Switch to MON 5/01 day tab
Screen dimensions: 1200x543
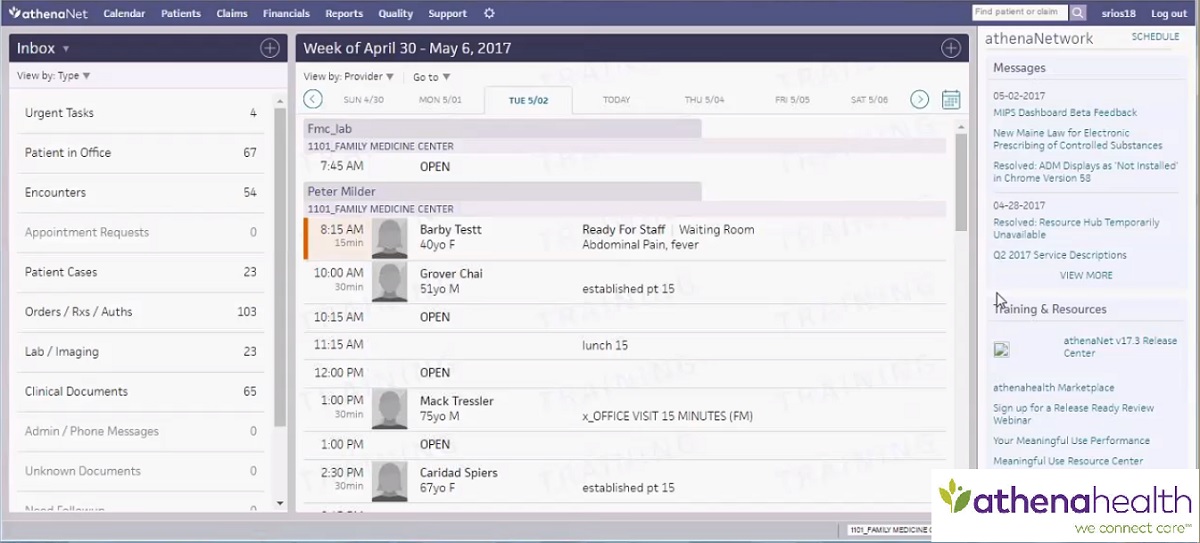440,100
